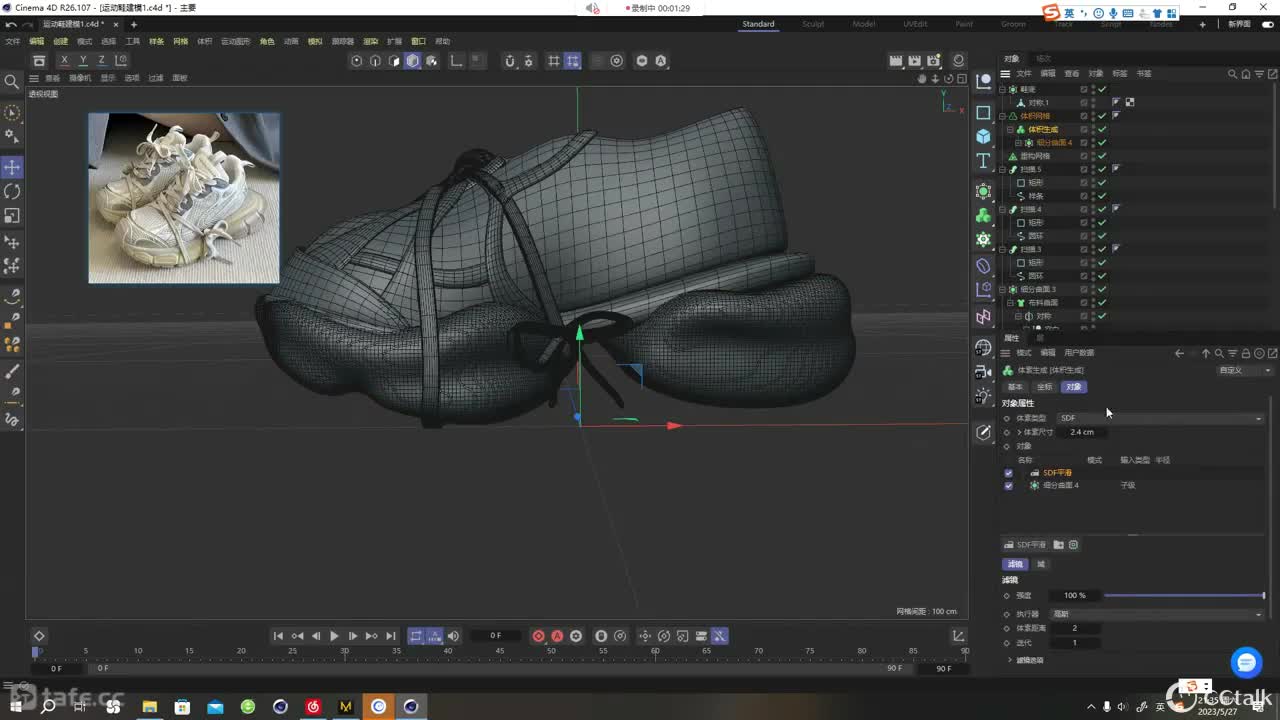Open snap settings gear-magnet icon
This screenshot has height=720, width=1280.
(x=529, y=61)
